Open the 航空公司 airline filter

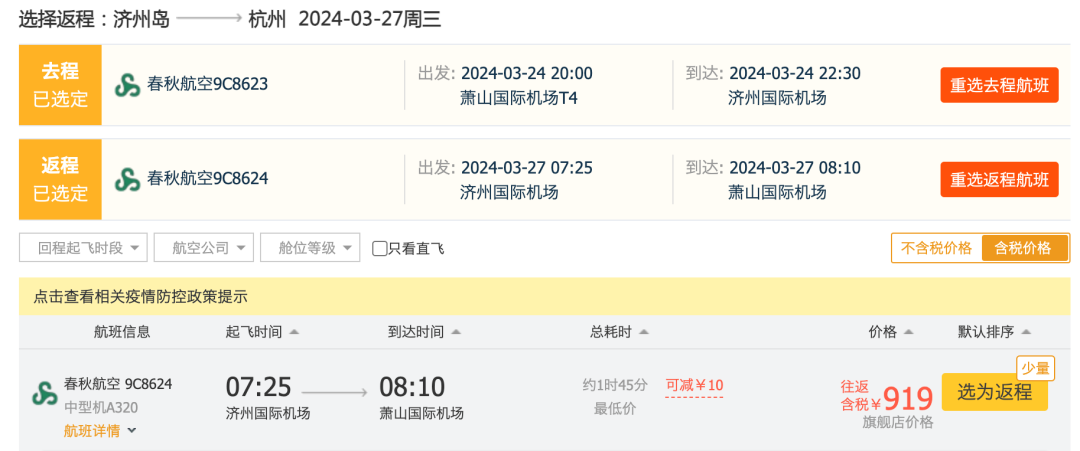click(203, 248)
